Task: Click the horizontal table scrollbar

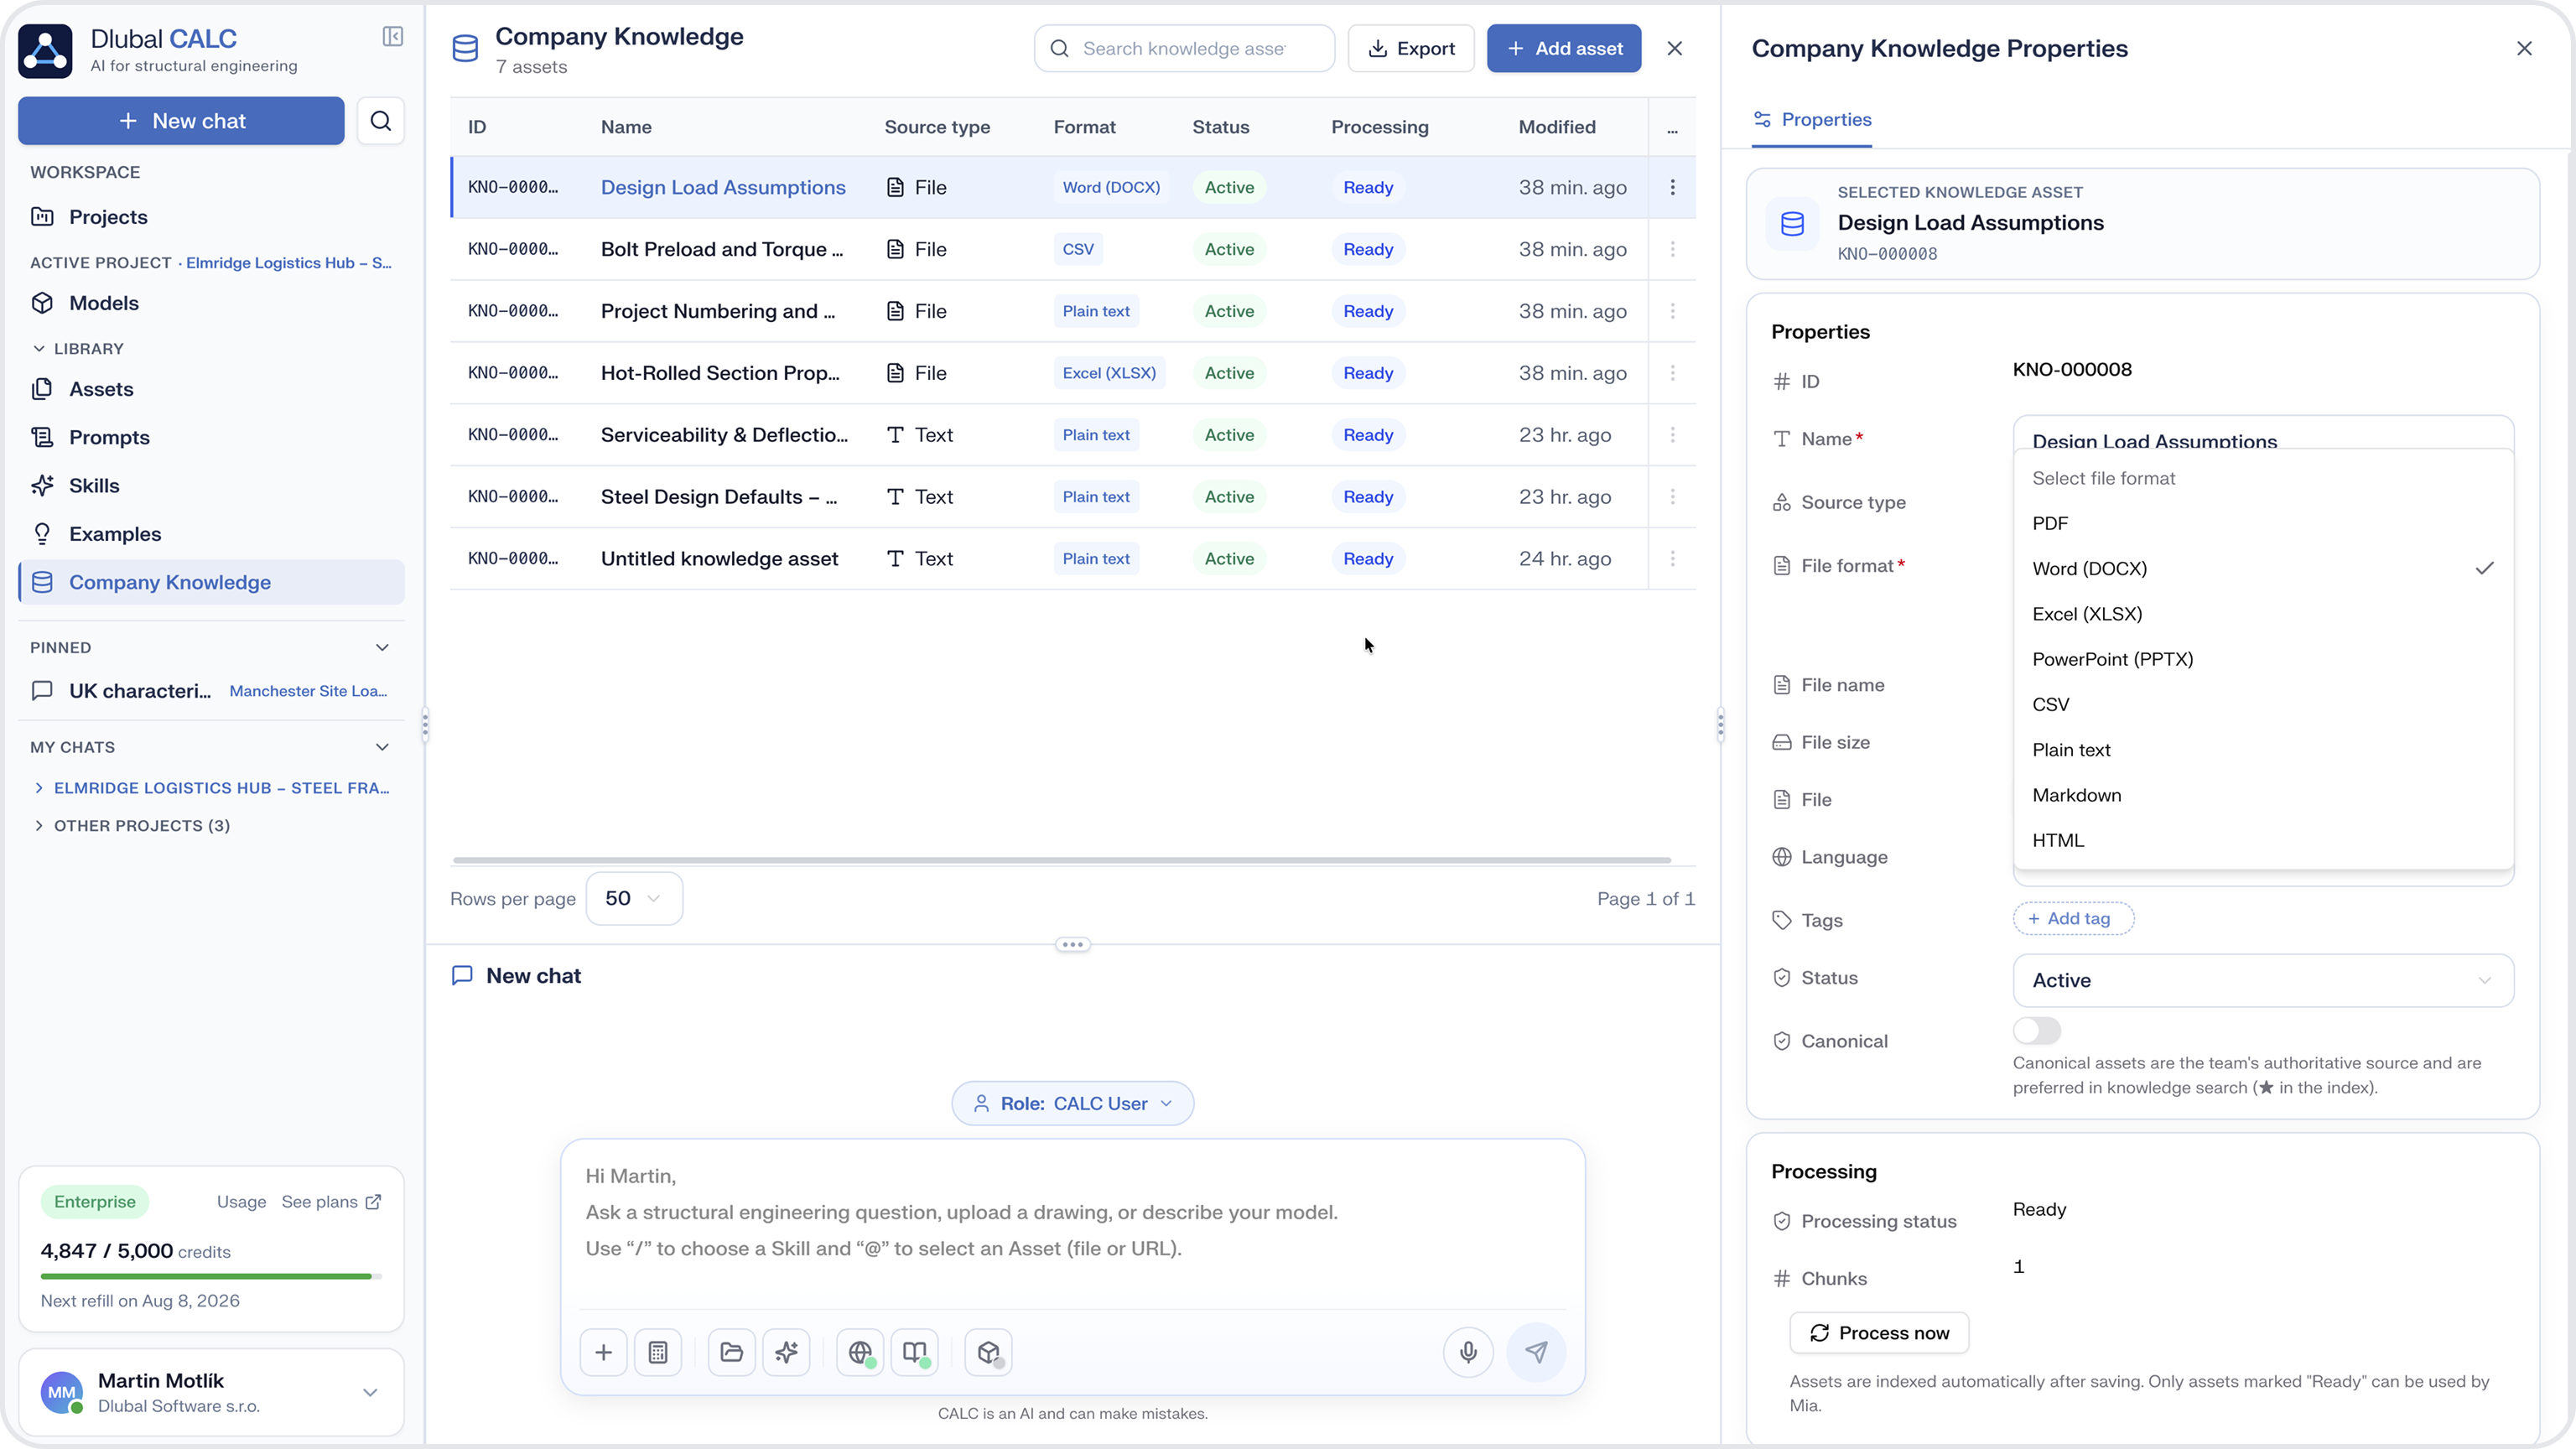Action: (1061, 860)
